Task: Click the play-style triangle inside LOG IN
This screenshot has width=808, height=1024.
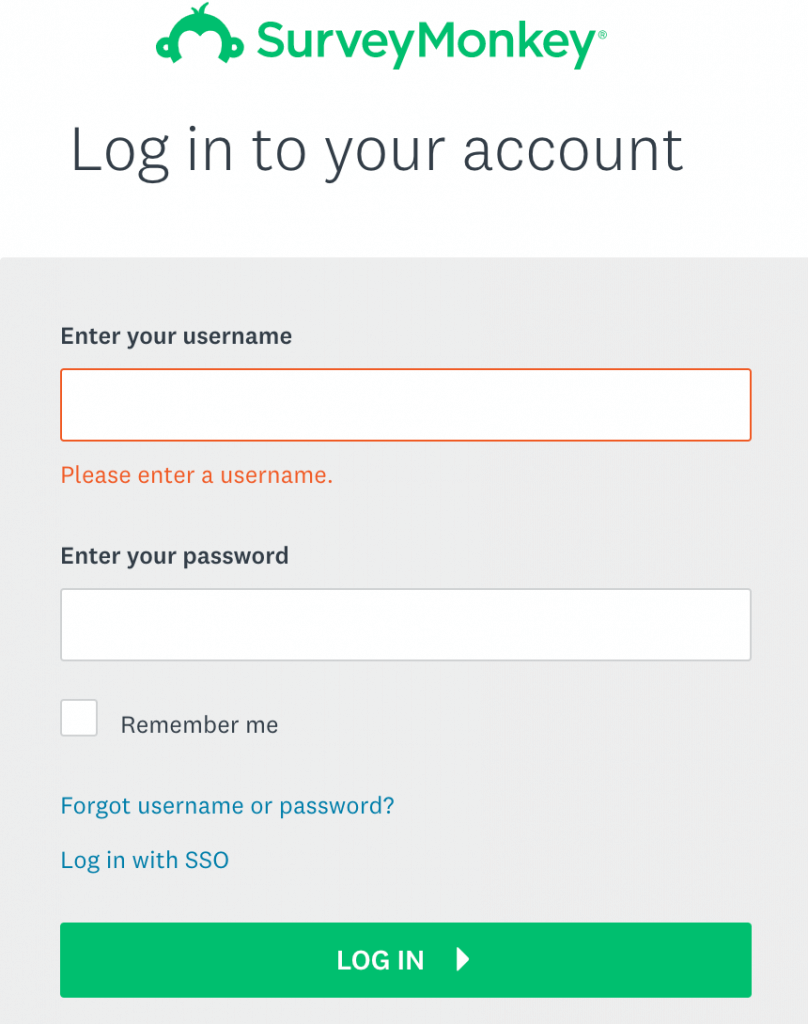Action: 462,959
